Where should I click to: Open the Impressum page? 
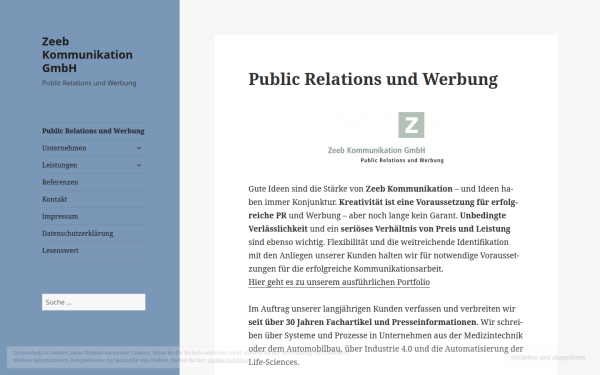pyautogui.click(x=60, y=217)
